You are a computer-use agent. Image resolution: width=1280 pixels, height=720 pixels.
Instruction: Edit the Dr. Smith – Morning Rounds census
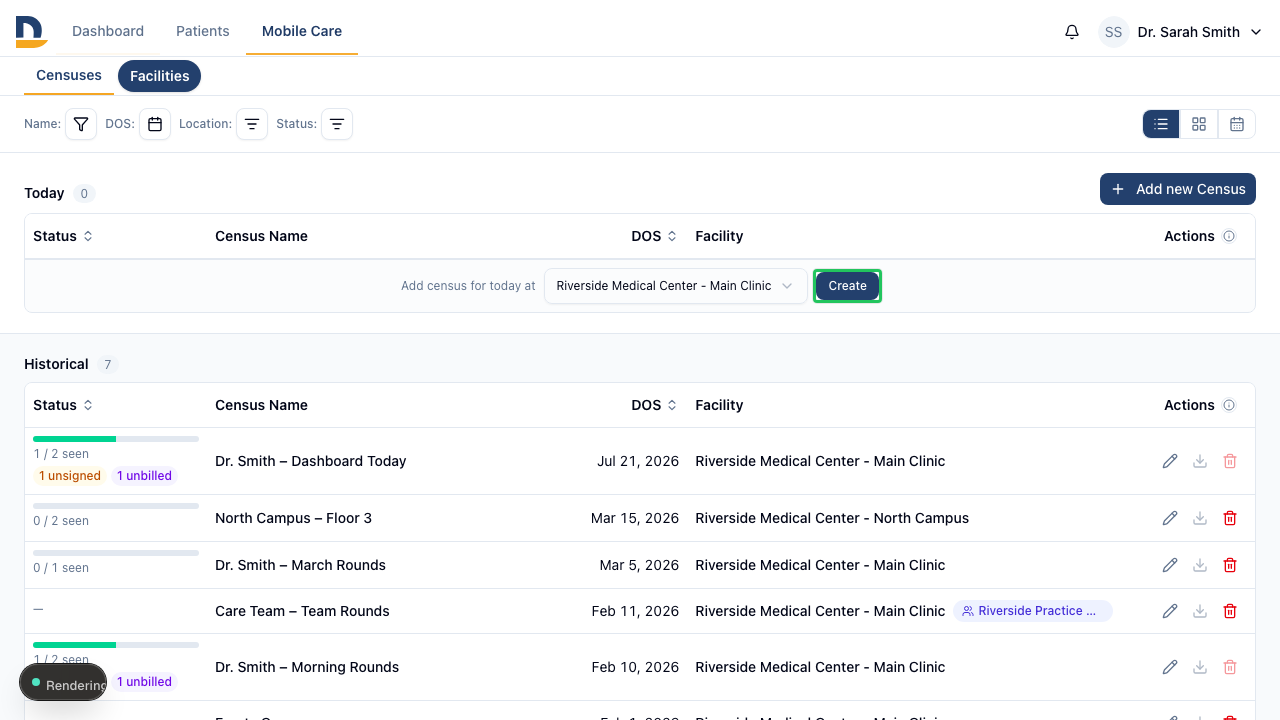click(1170, 667)
